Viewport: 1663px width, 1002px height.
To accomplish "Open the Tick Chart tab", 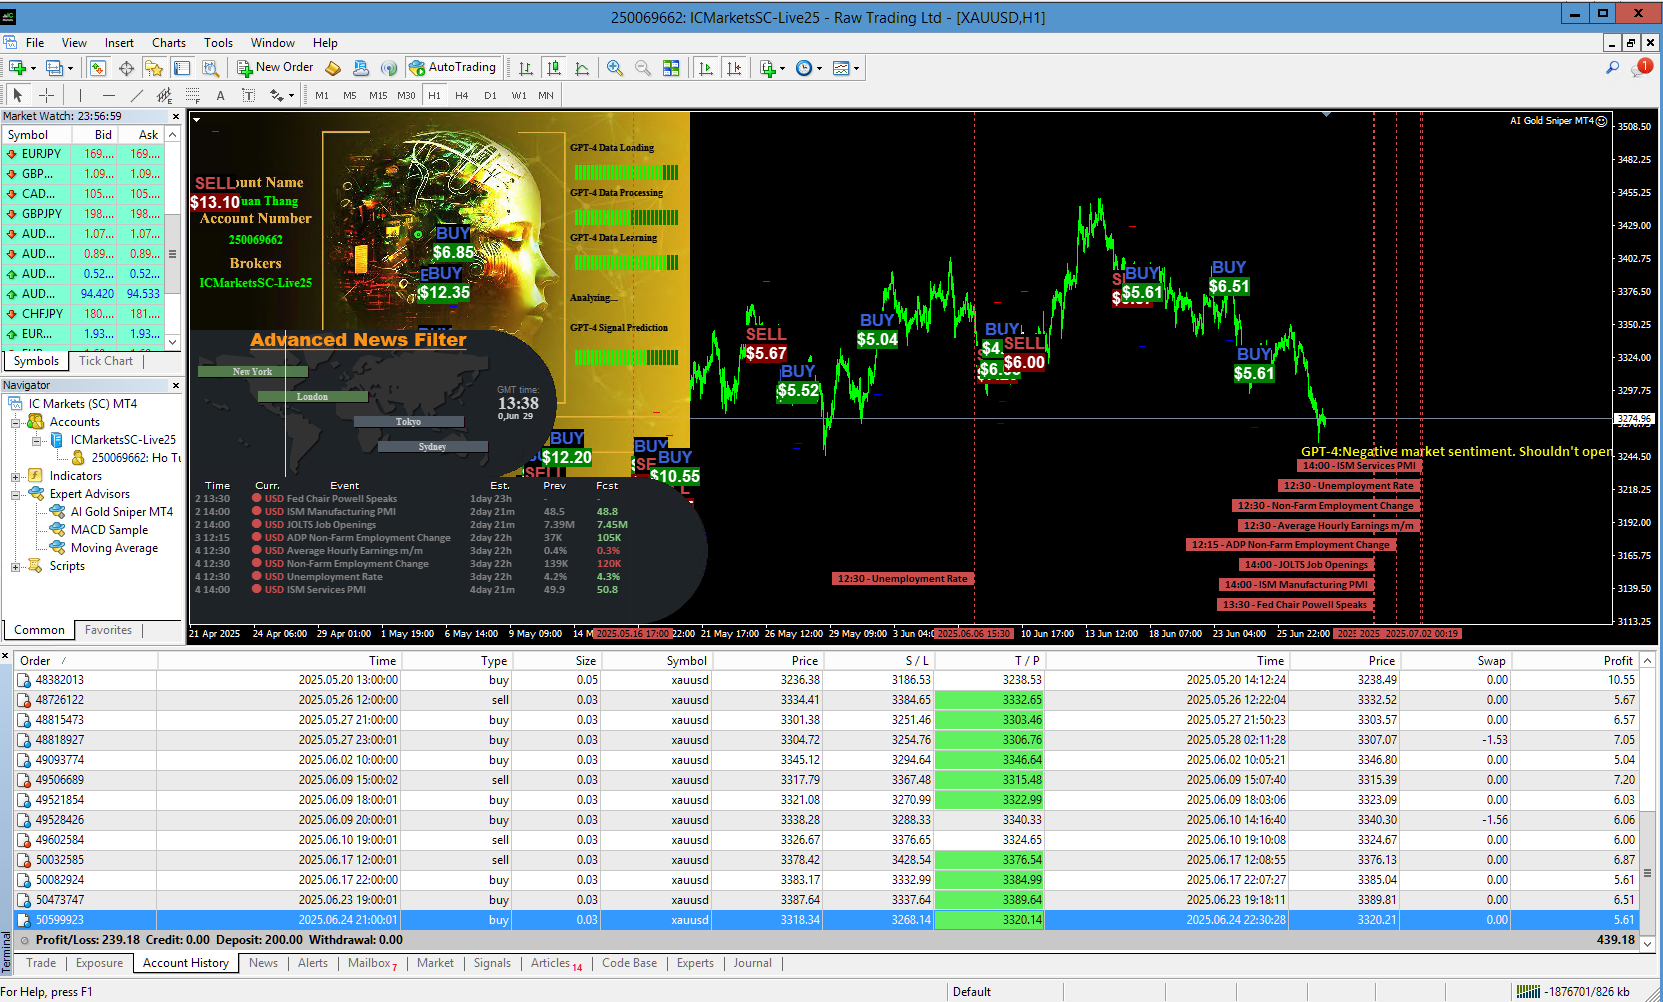I will (x=105, y=361).
